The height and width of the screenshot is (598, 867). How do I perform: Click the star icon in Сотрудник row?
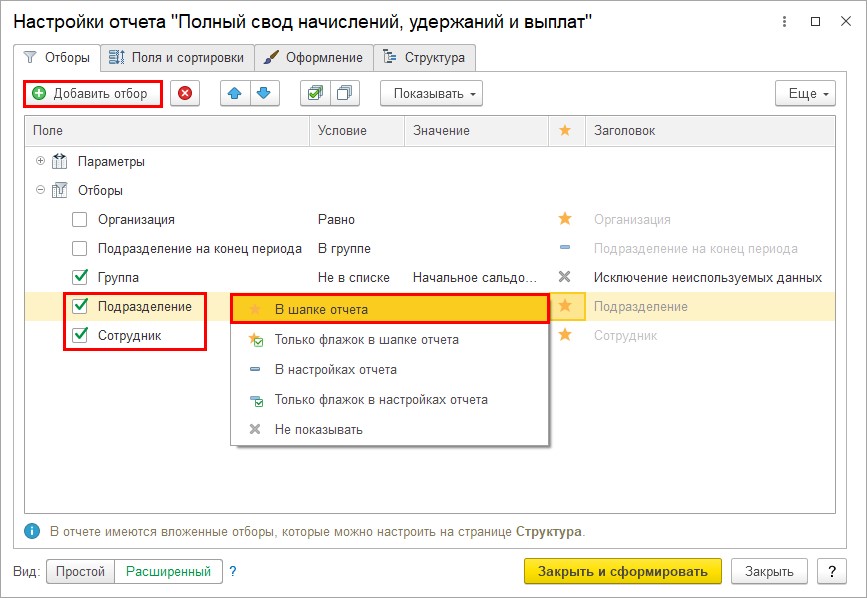point(565,334)
